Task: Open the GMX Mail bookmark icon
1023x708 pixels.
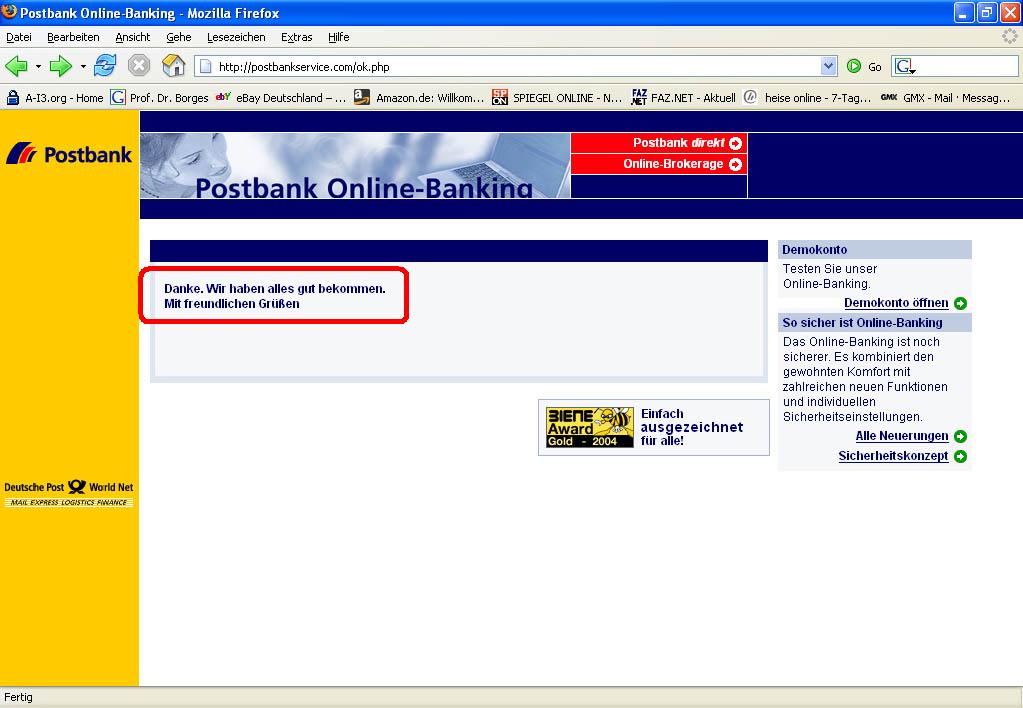Action: click(889, 97)
